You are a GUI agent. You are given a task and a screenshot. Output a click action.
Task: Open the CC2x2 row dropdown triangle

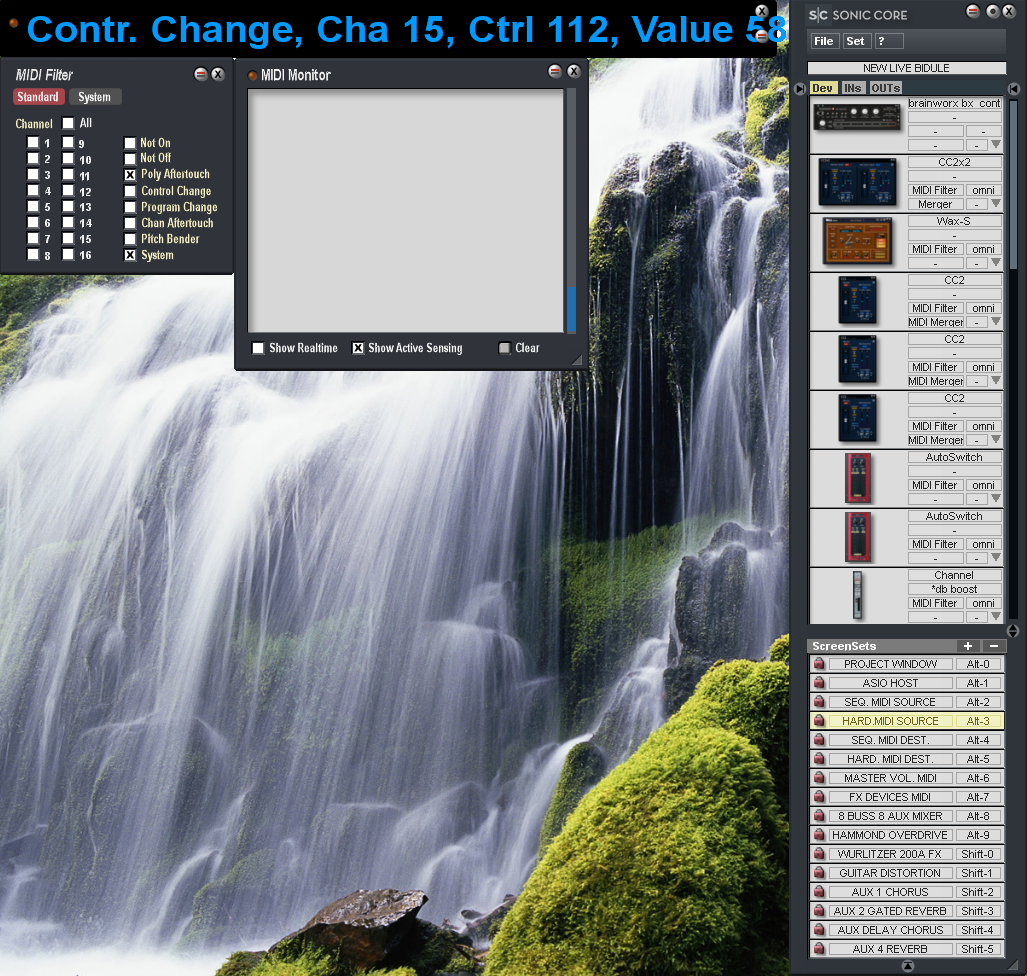[995, 204]
